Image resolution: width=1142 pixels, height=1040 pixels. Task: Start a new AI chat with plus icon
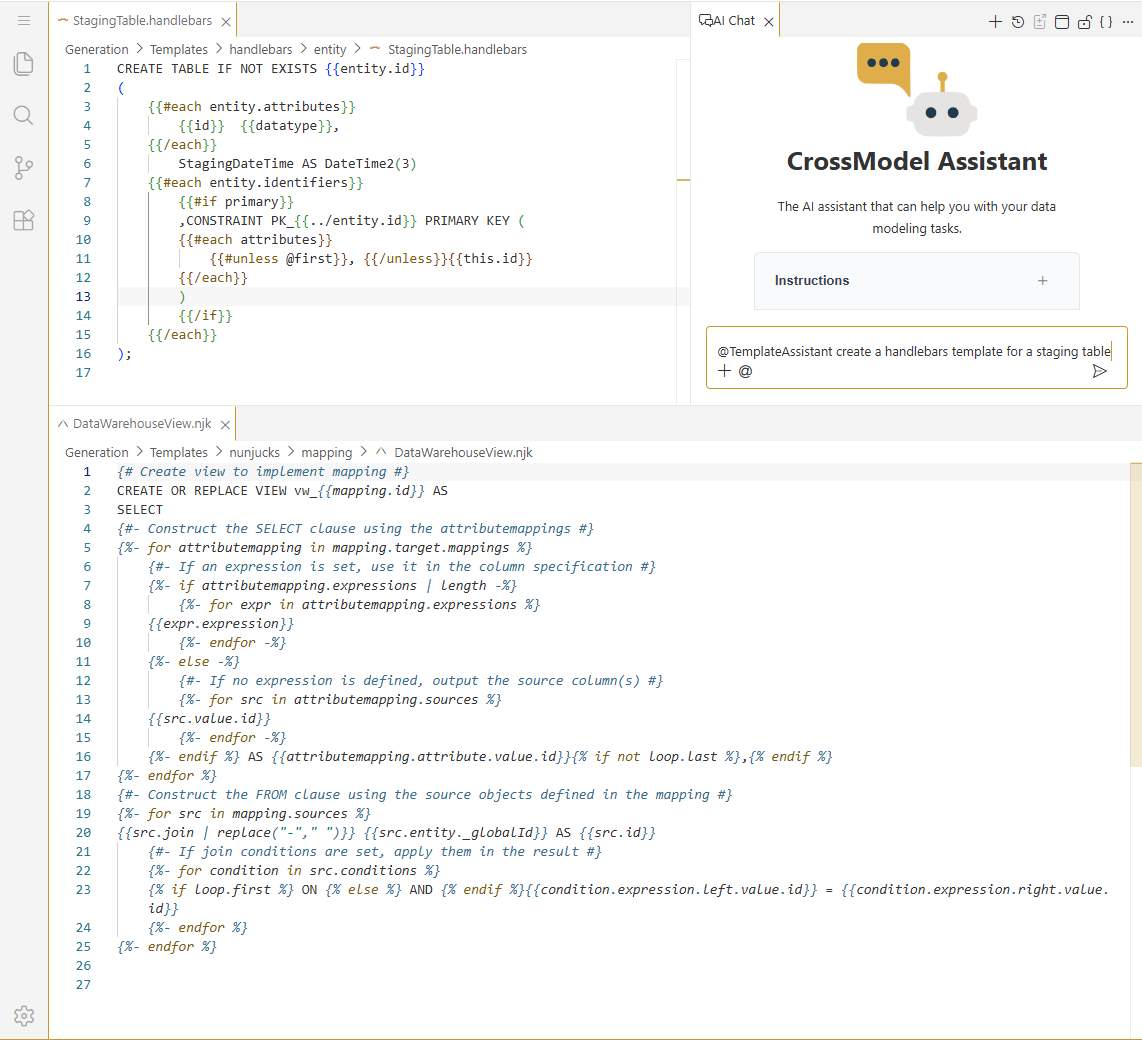(995, 22)
